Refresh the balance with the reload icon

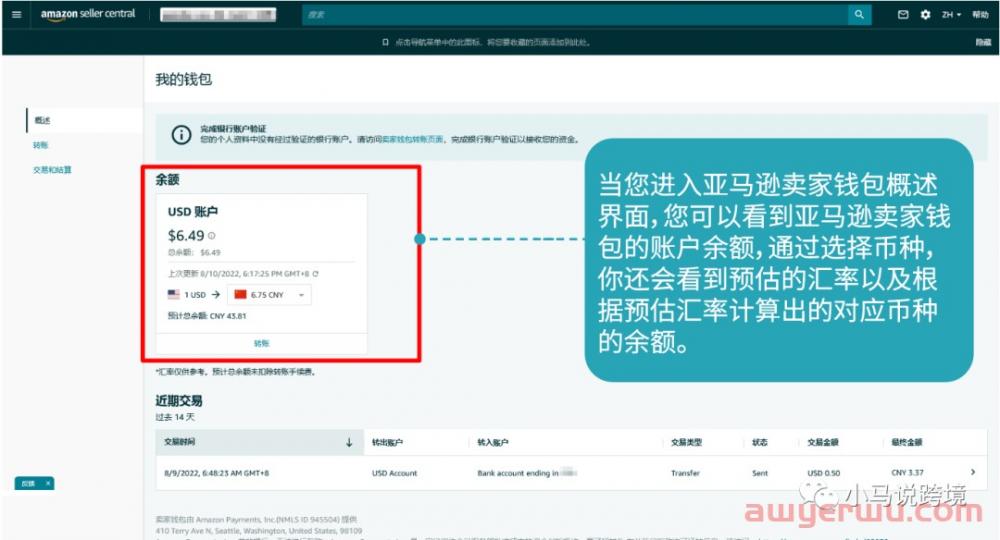click(x=316, y=274)
